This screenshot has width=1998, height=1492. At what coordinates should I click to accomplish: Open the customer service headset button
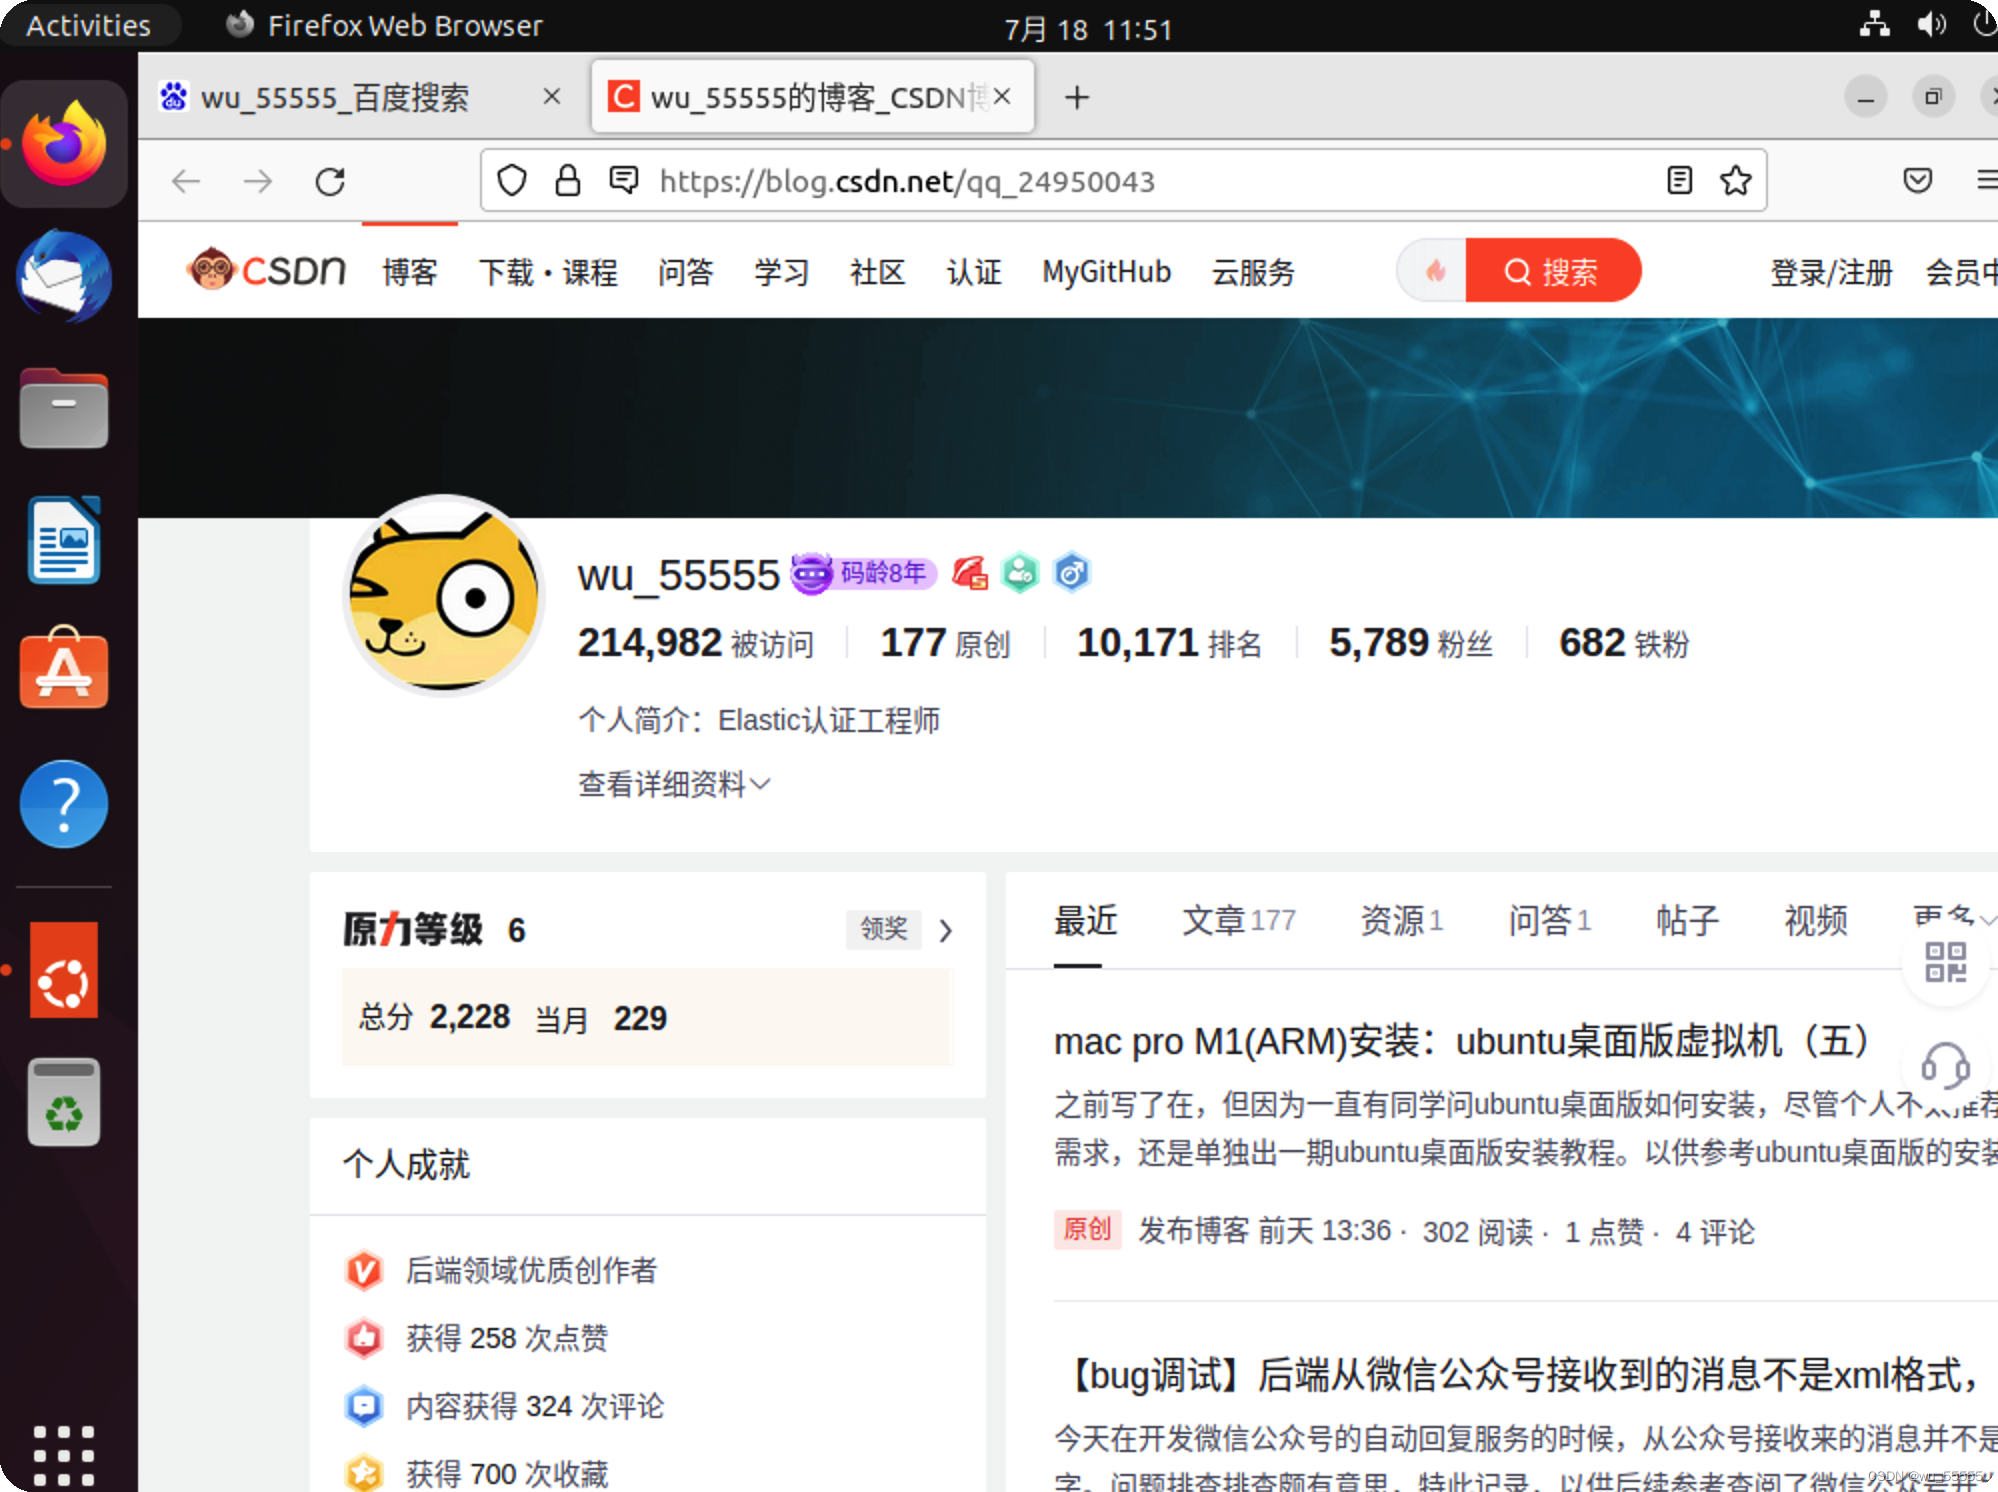(1945, 1066)
